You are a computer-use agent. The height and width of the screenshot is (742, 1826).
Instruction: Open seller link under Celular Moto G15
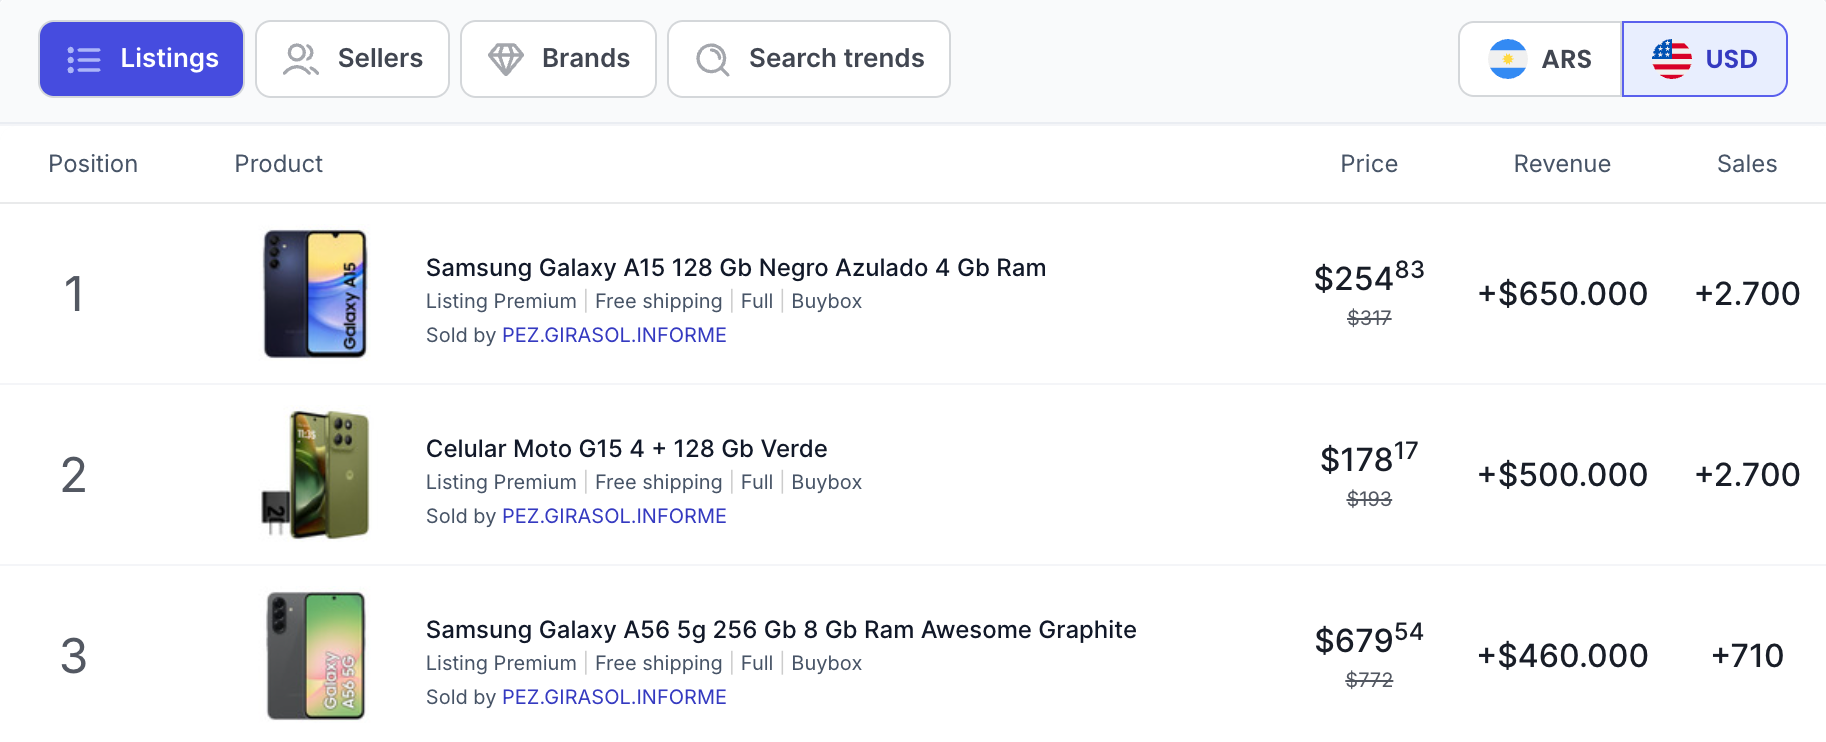point(614,516)
